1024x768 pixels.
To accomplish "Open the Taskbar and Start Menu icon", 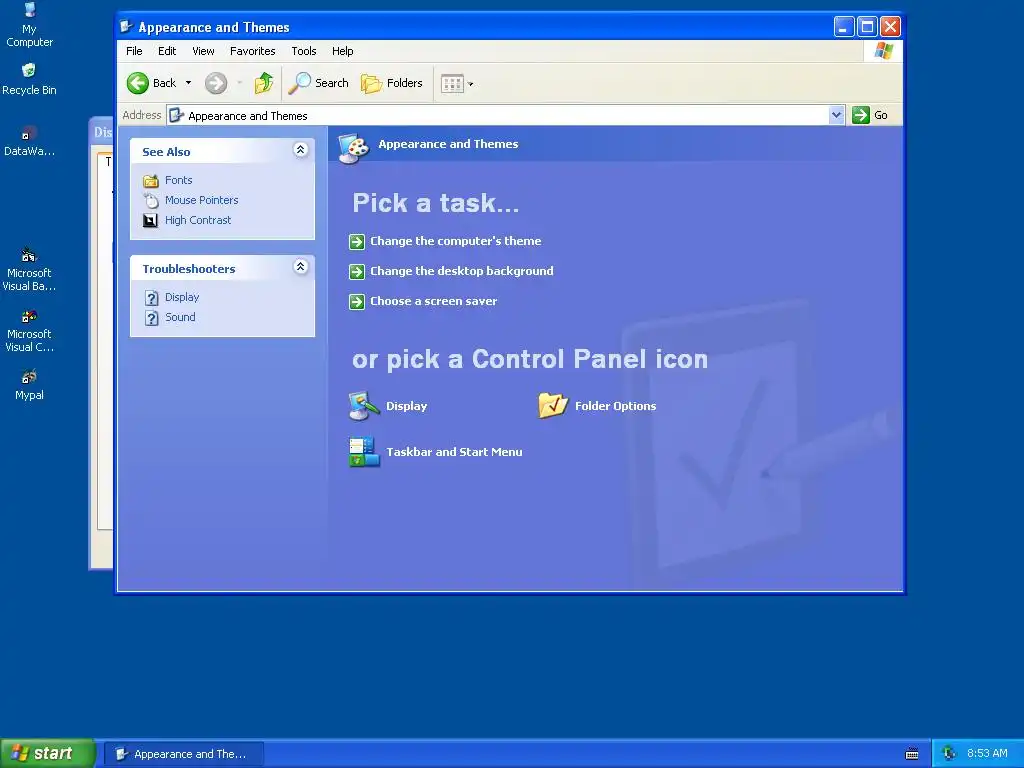I will click(x=364, y=452).
